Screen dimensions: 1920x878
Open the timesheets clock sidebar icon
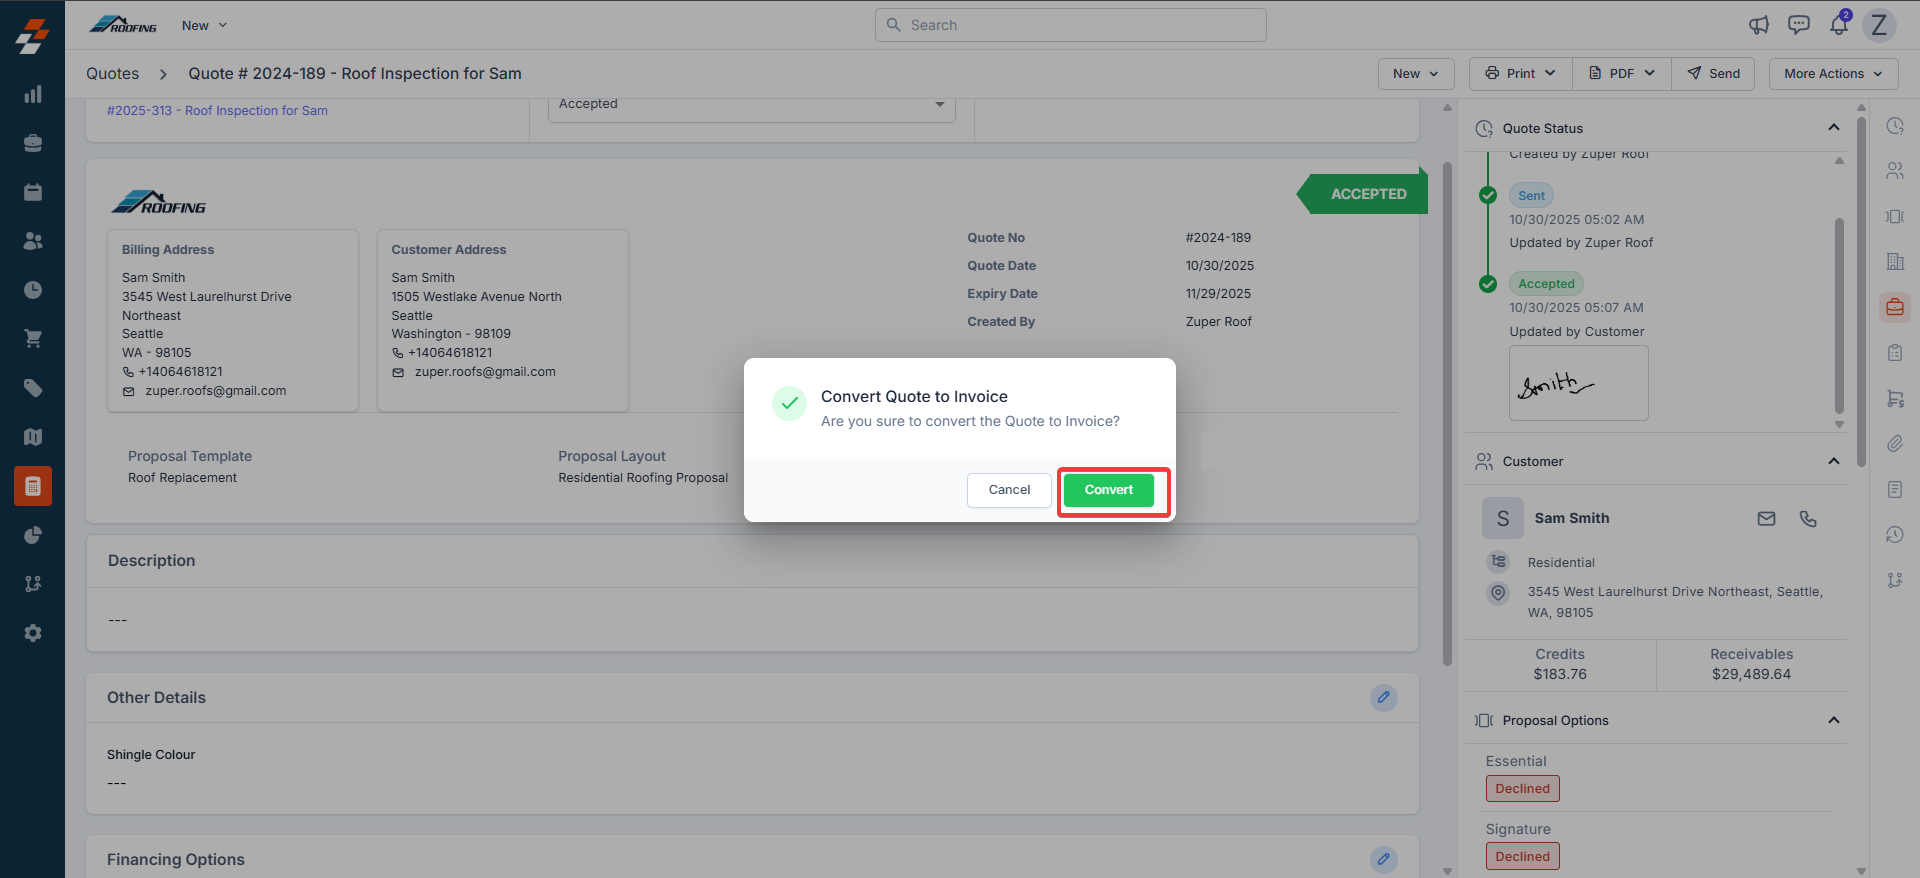(33, 290)
